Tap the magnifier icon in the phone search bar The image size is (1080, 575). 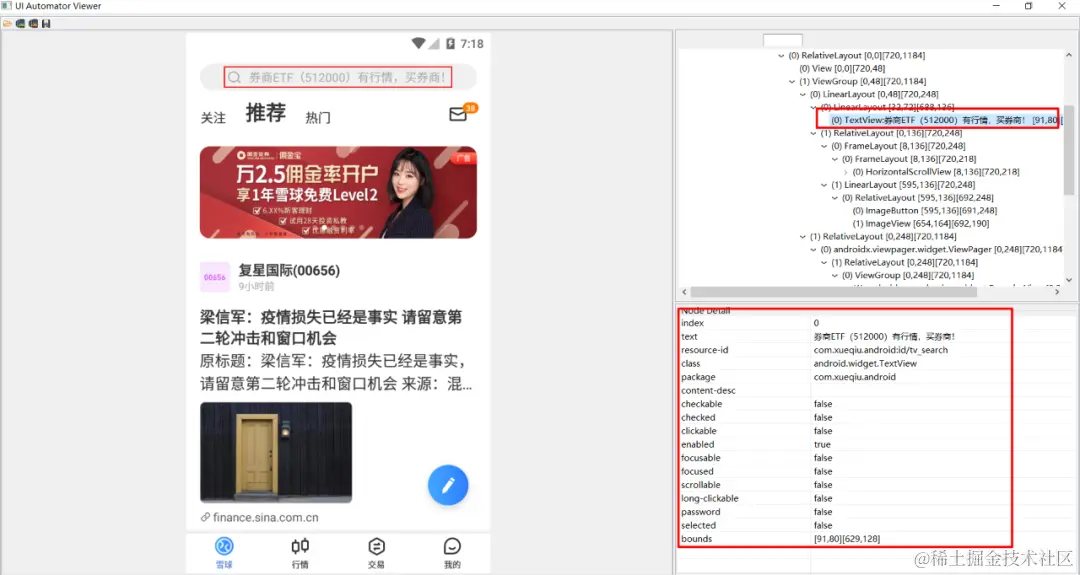pyautogui.click(x=234, y=77)
